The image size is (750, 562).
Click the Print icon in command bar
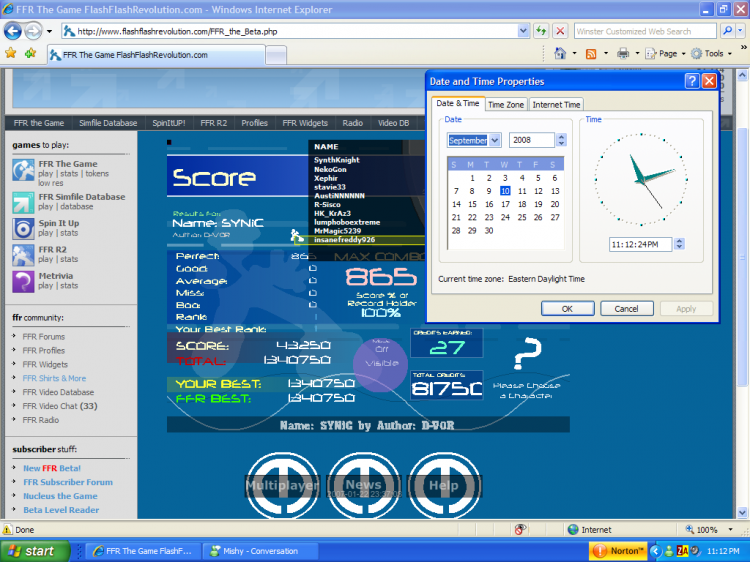622,53
